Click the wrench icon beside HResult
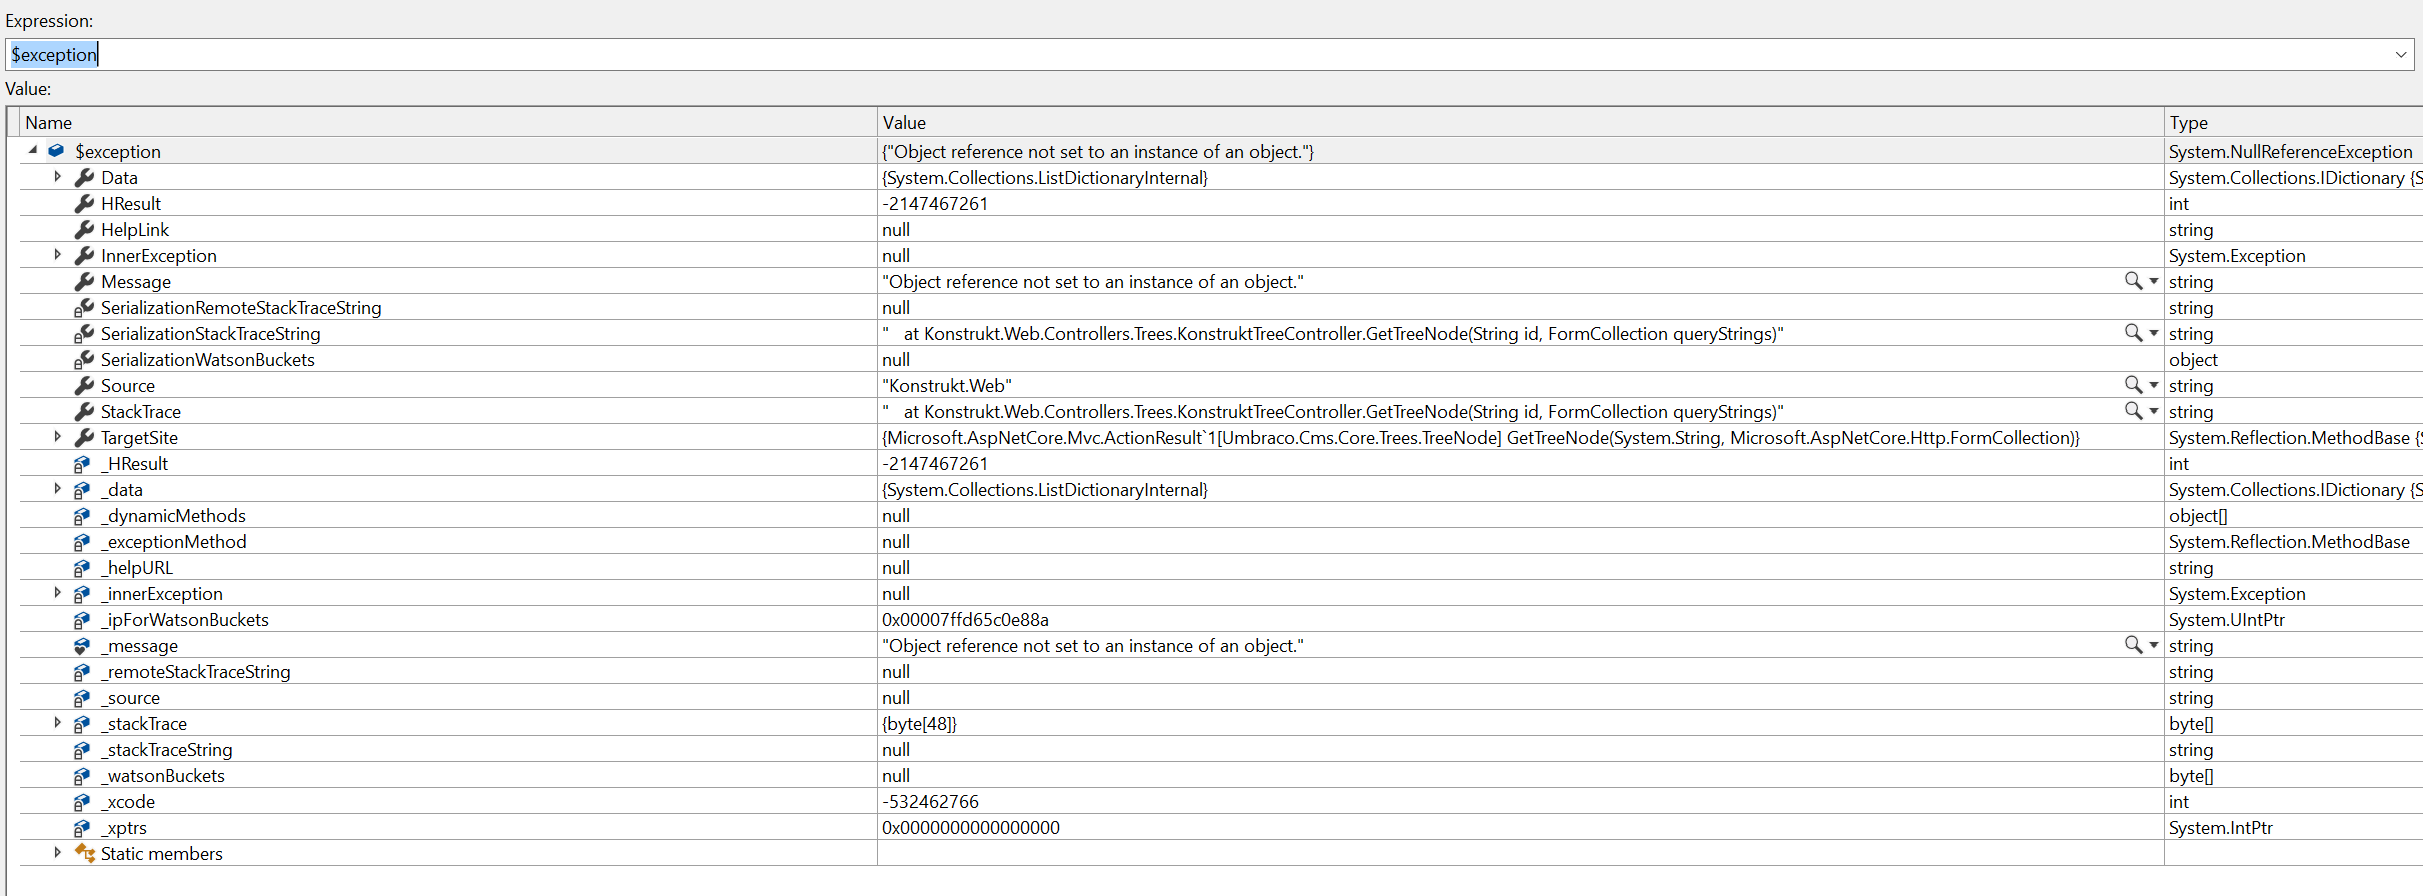 [84, 203]
